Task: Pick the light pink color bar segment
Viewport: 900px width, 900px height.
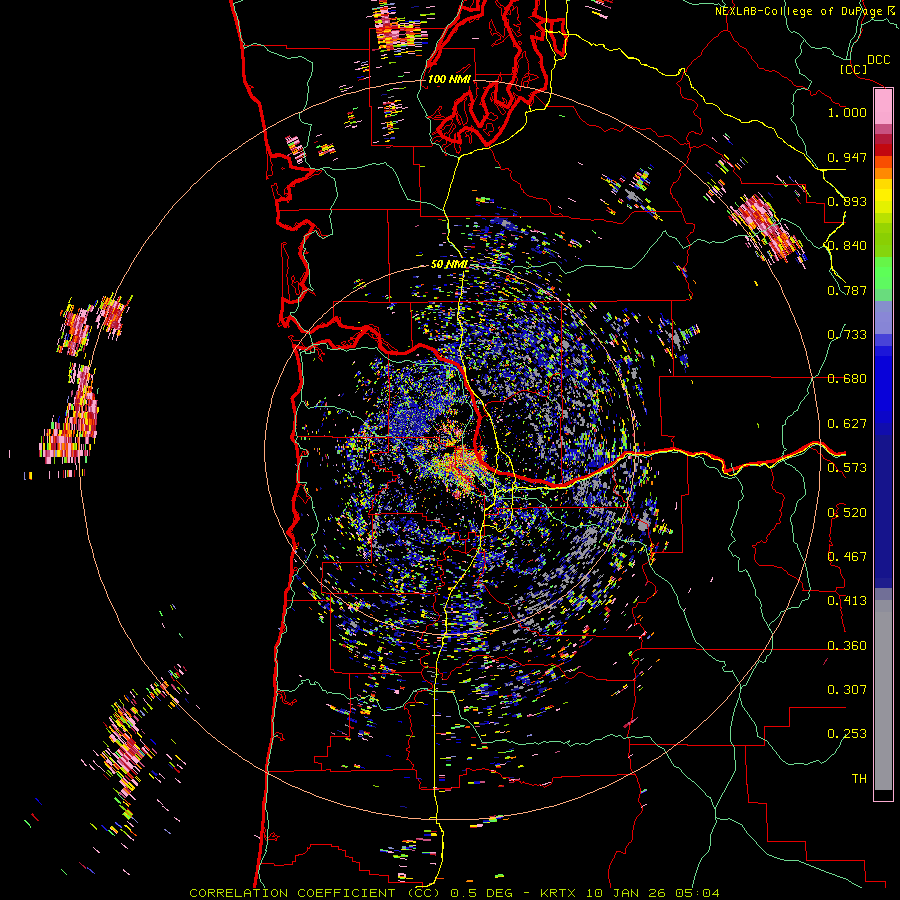Action: 883,107
